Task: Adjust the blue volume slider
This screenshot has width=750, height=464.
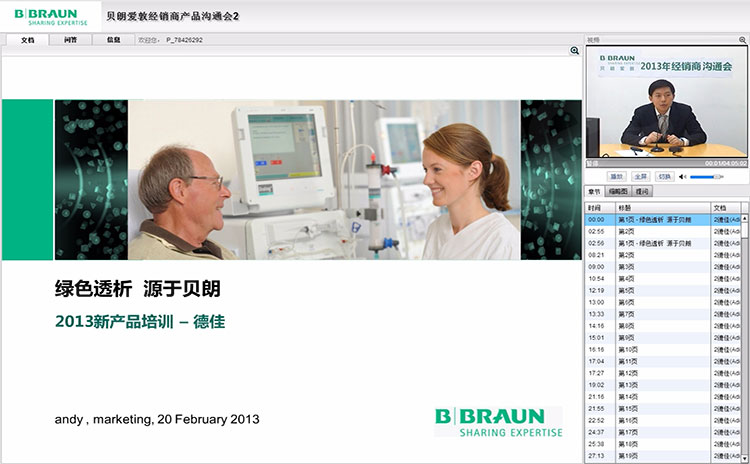Action: [706, 177]
